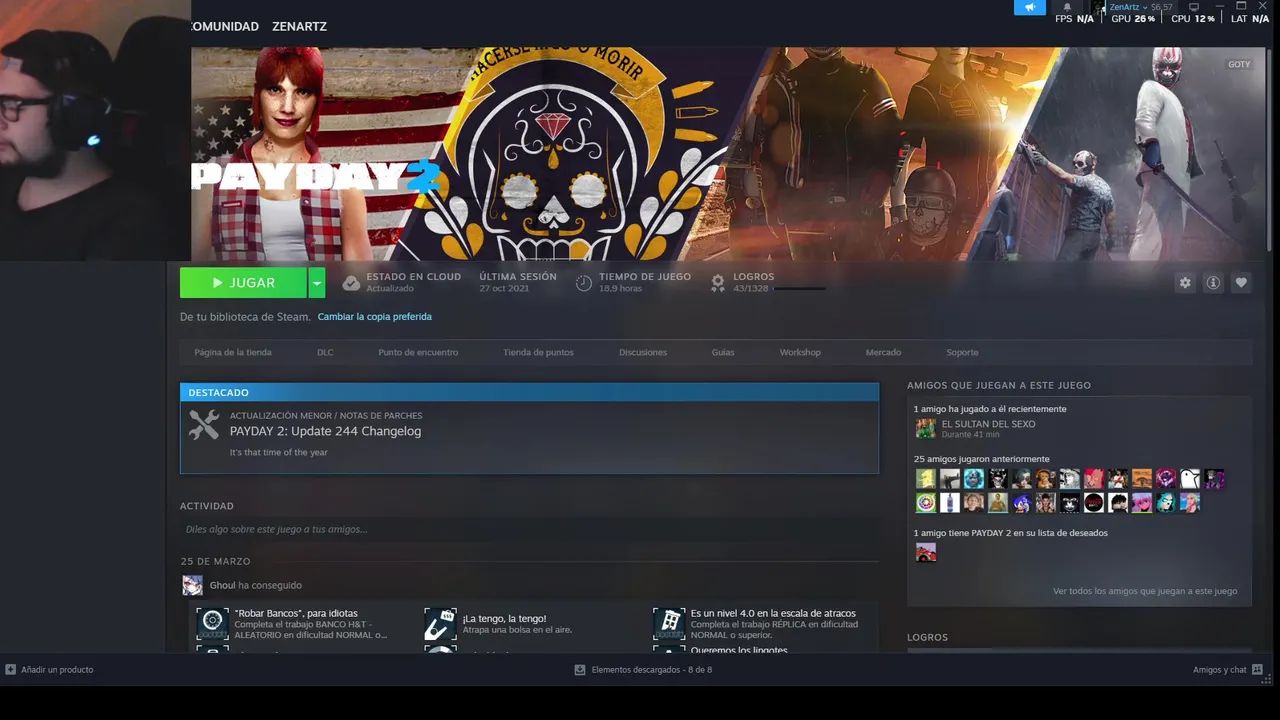The image size is (1280, 720).
Task: Open 'Amigos y chat' panel
Action: pyautogui.click(x=1219, y=670)
